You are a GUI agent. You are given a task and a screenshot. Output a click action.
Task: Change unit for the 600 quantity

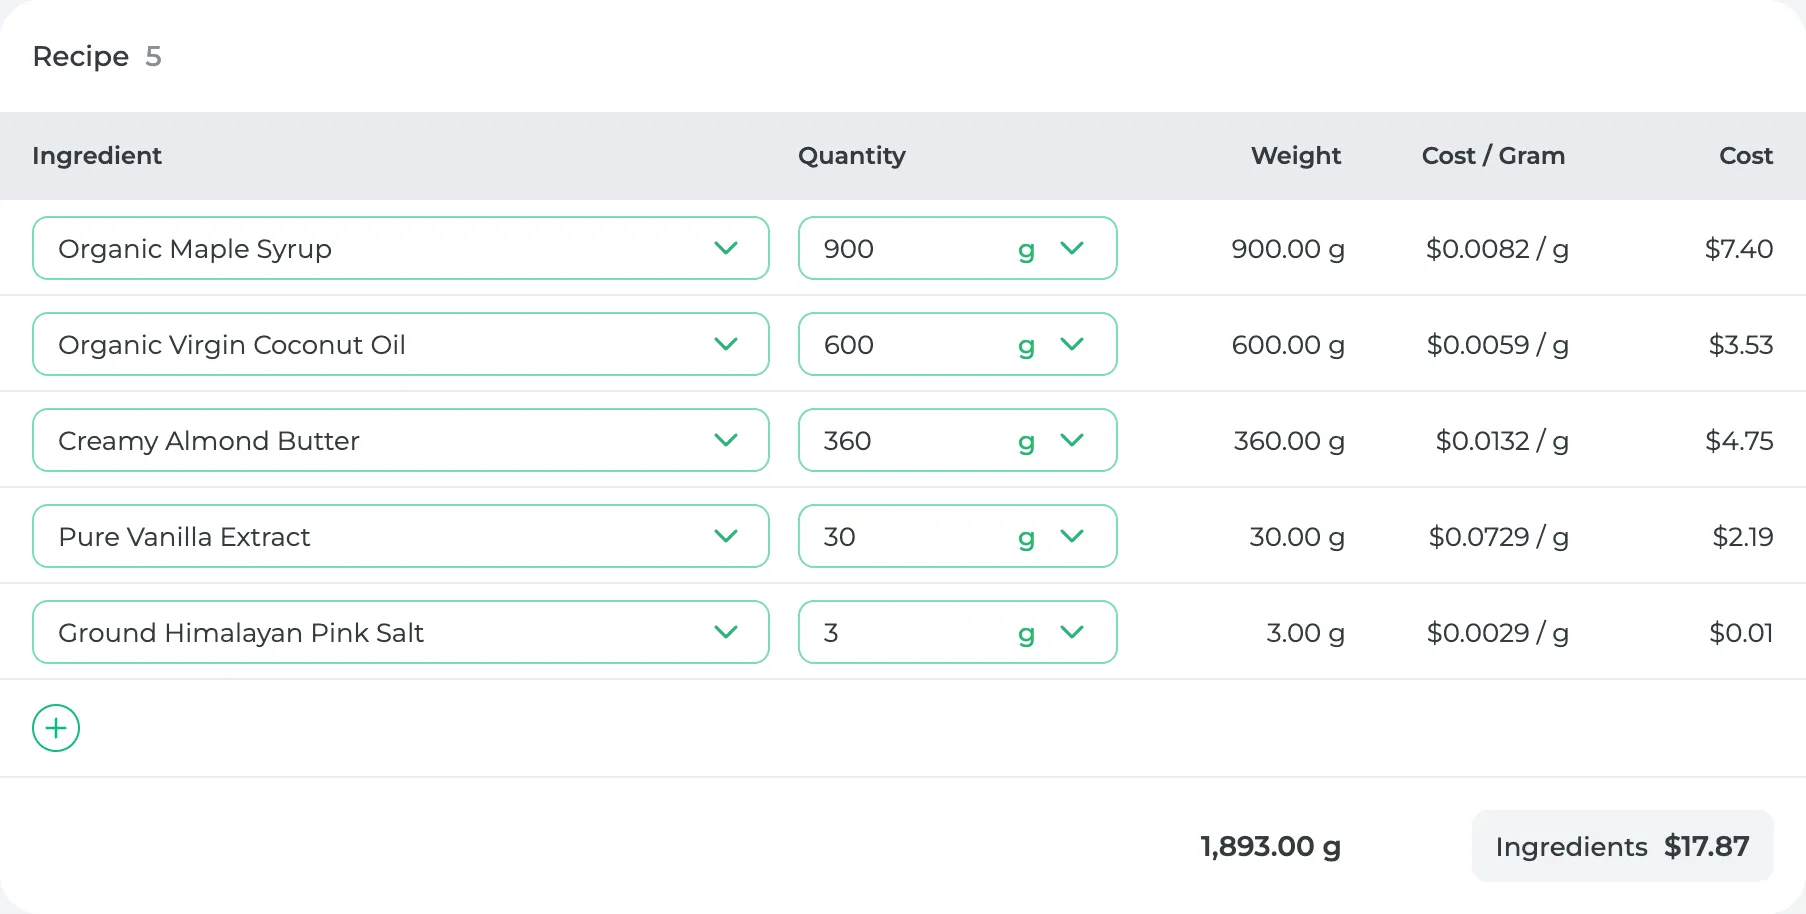1051,344
